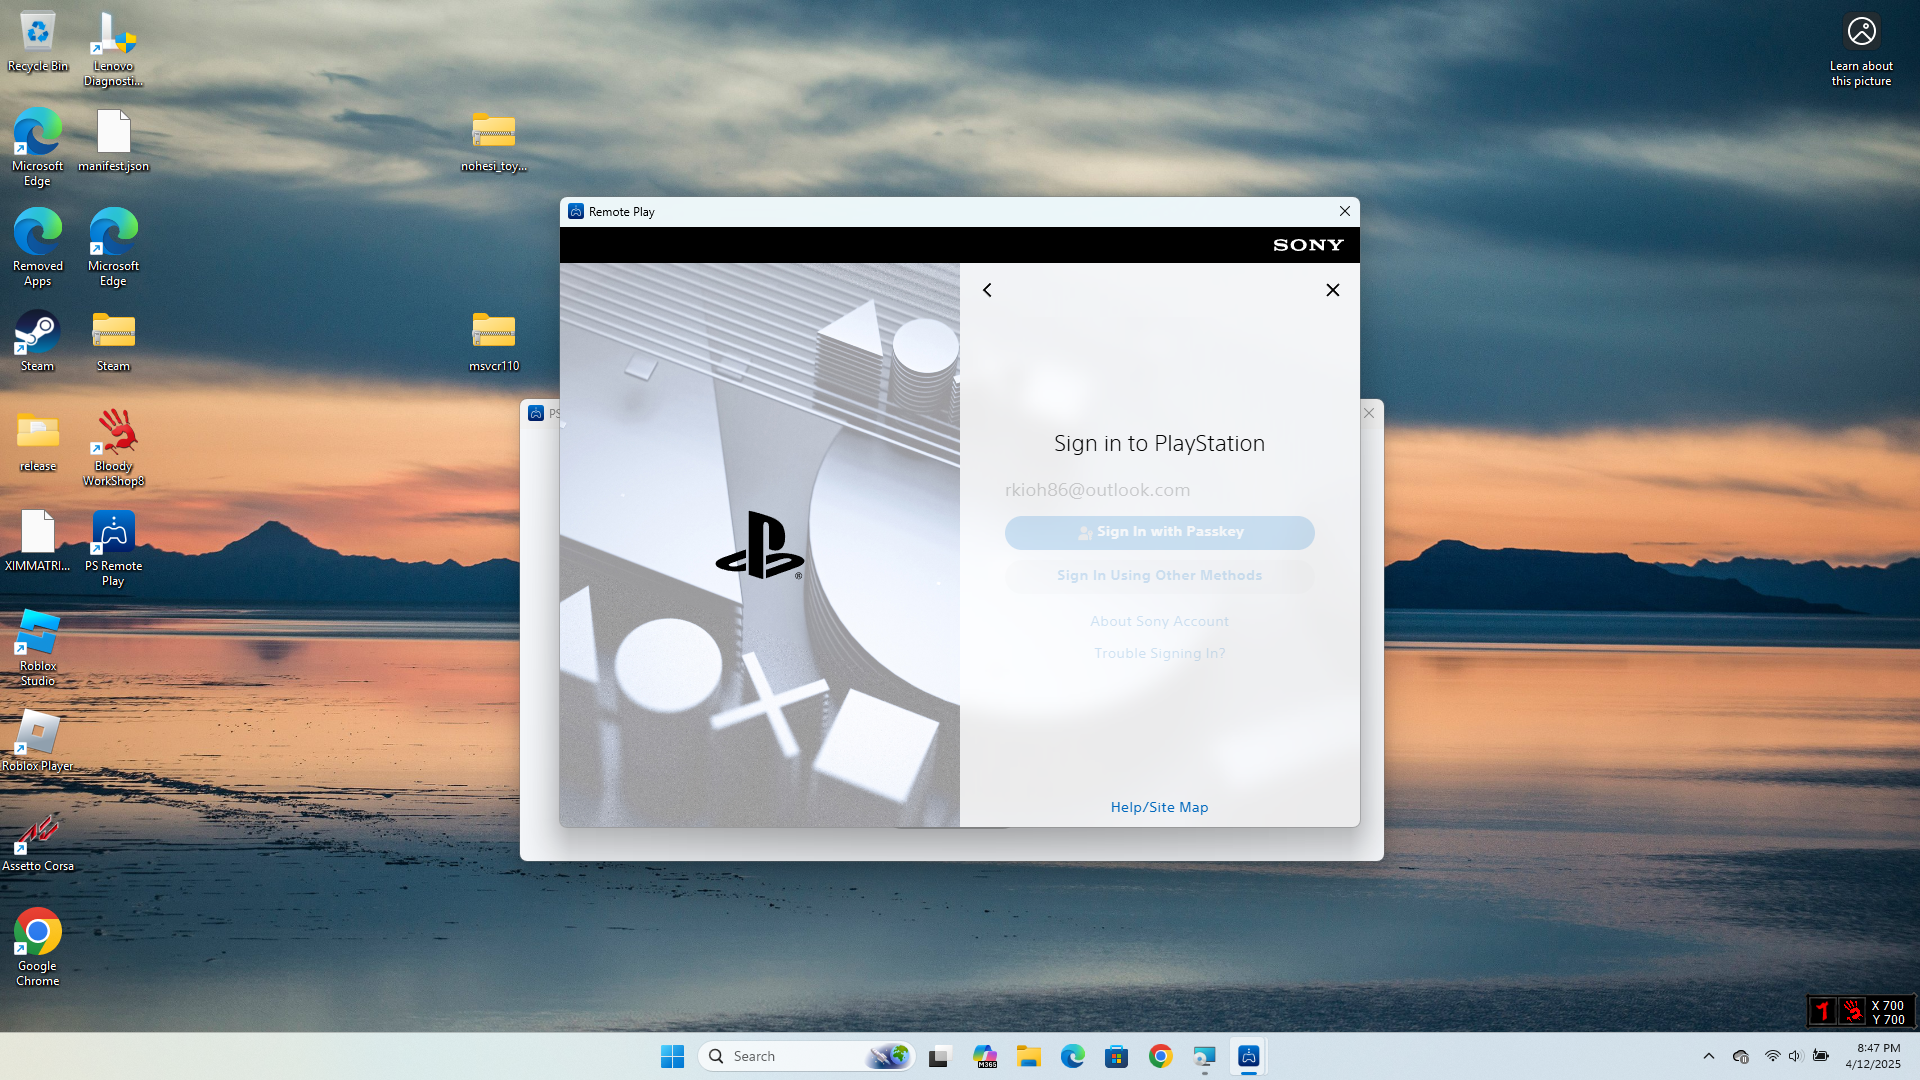Click the rkioh86@outlook.com email field

pos(1159,490)
